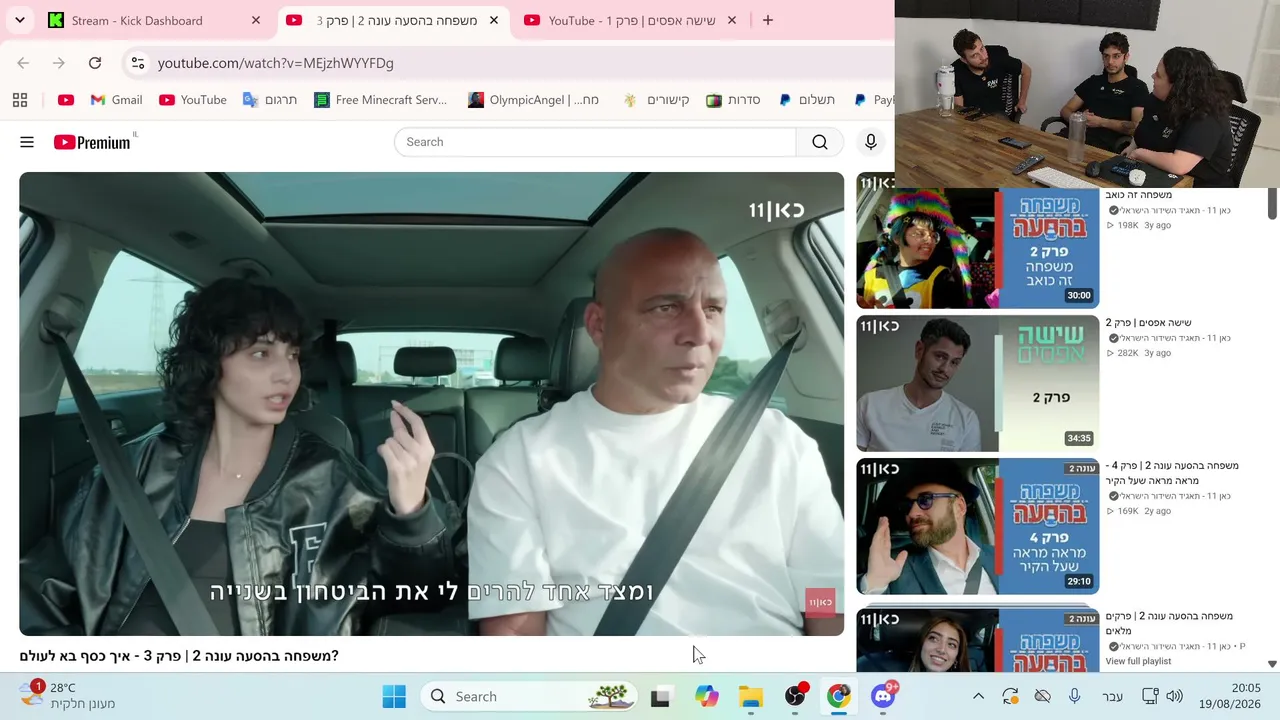This screenshot has height=720, width=1280.
Task: Start voice search with the microphone icon
Action: [871, 142]
